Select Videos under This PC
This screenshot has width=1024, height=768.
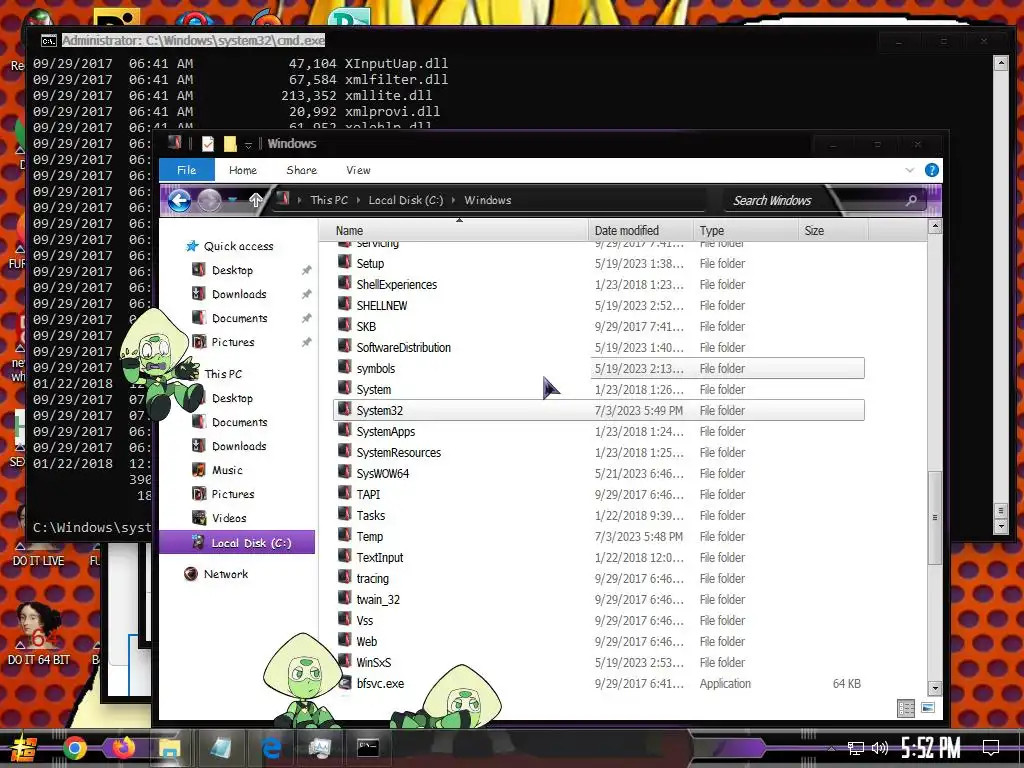[229, 519]
